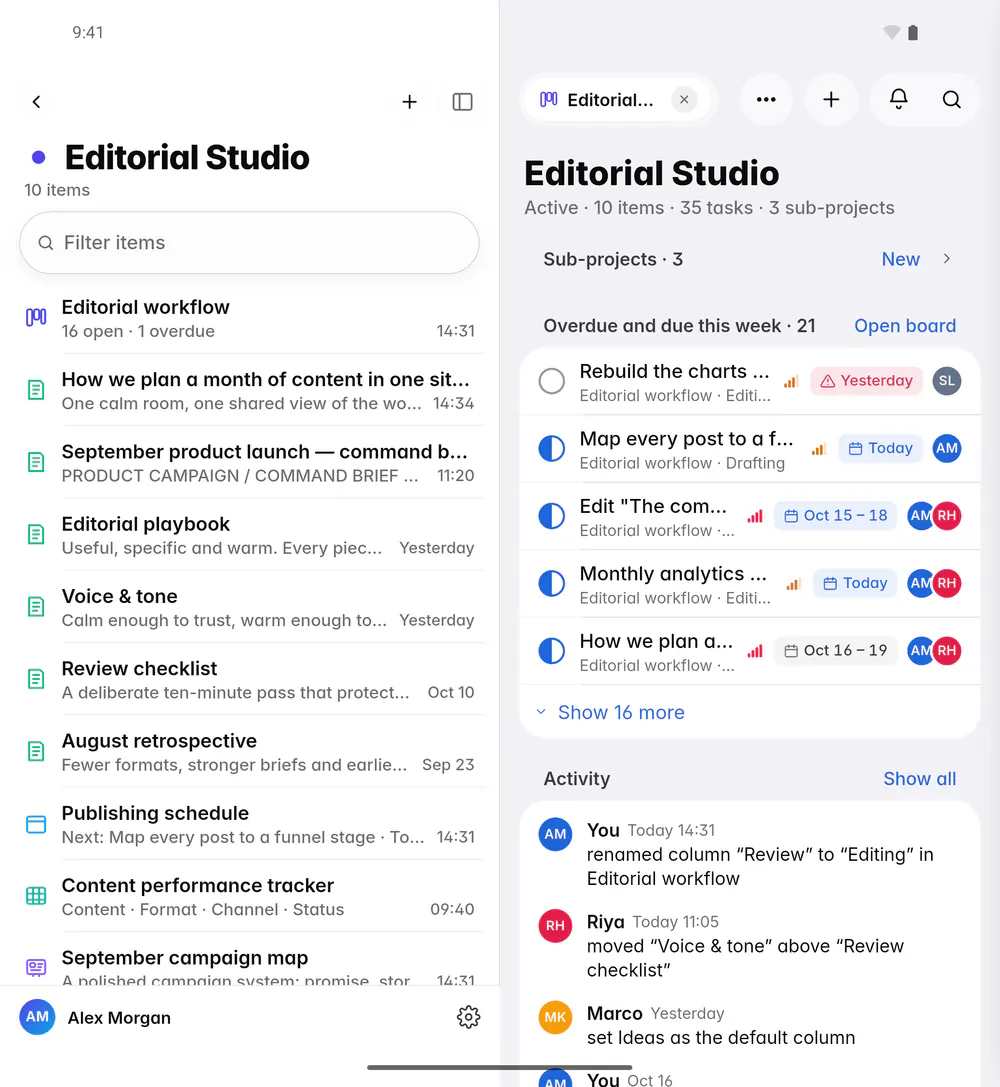
Task: Open Voice & tone list item
Action: [249, 607]
